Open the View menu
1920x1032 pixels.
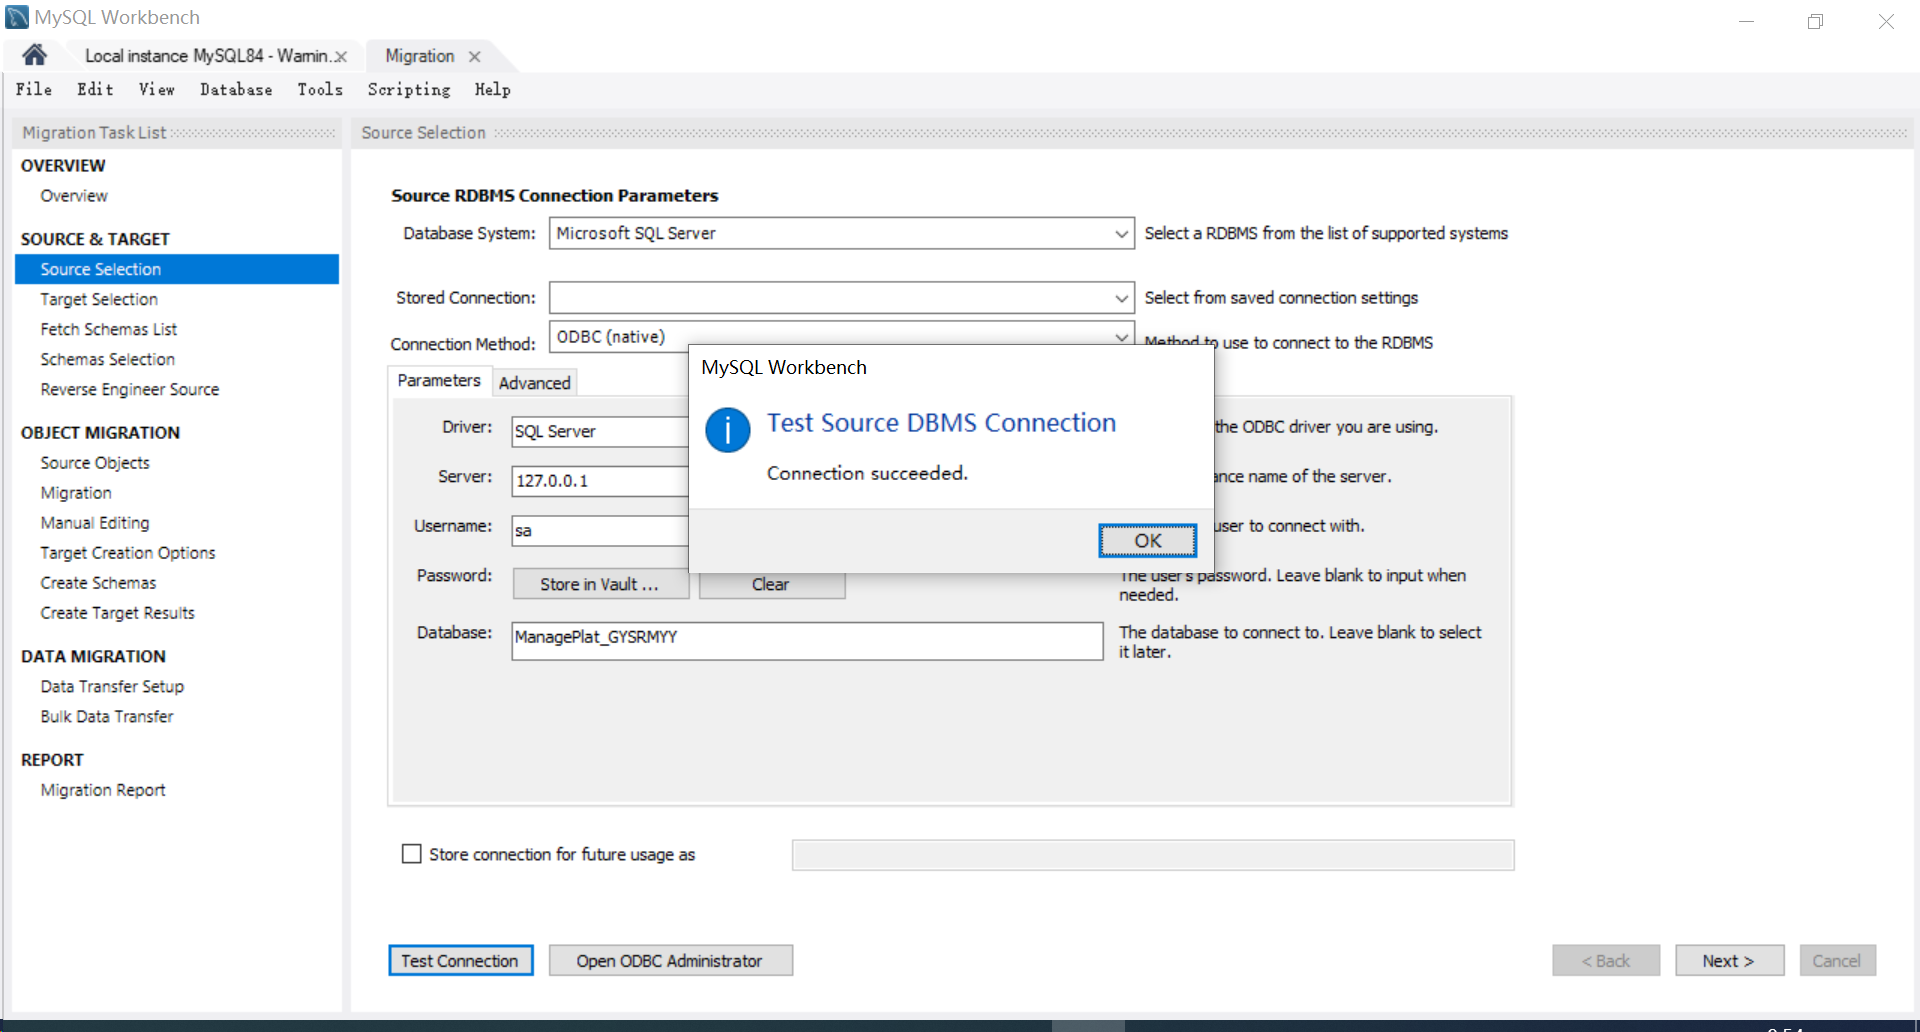(x=156, y=90)
